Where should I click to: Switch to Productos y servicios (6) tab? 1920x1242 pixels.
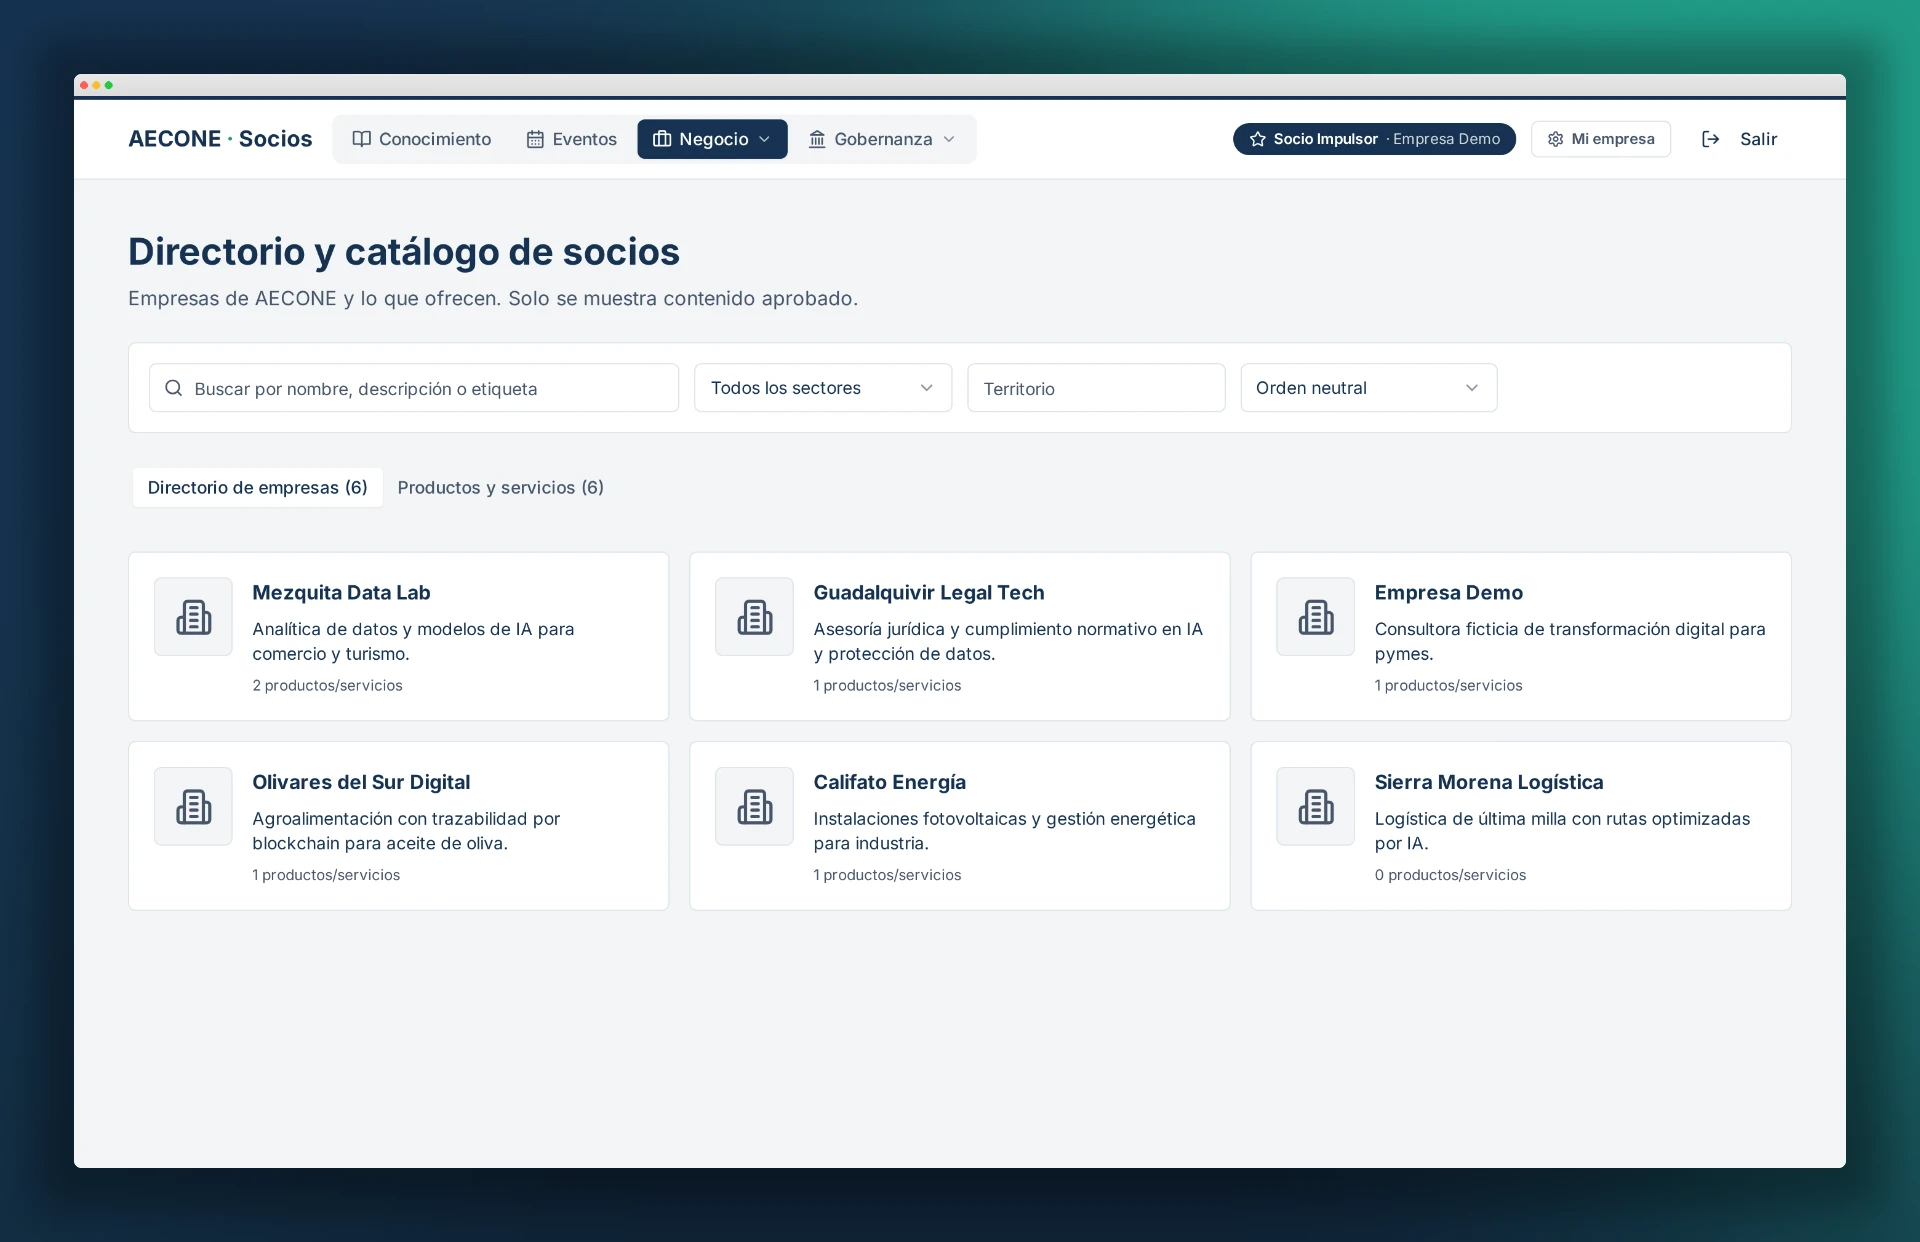coord(500,487)
